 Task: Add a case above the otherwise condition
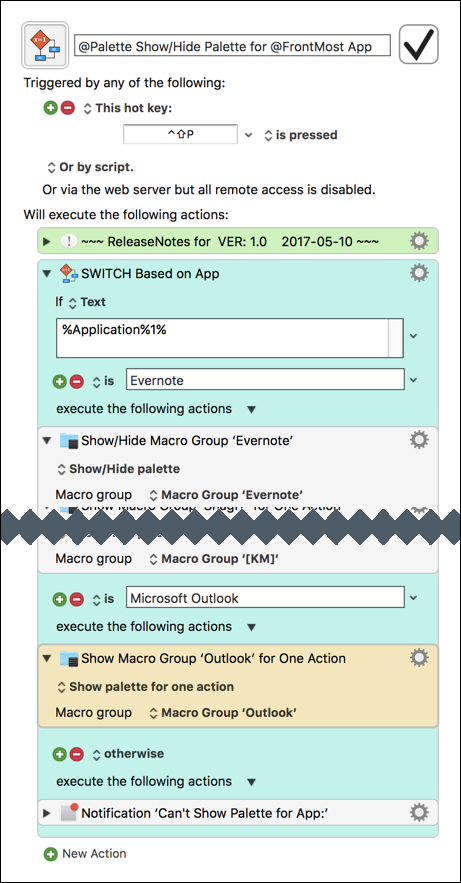60,754
